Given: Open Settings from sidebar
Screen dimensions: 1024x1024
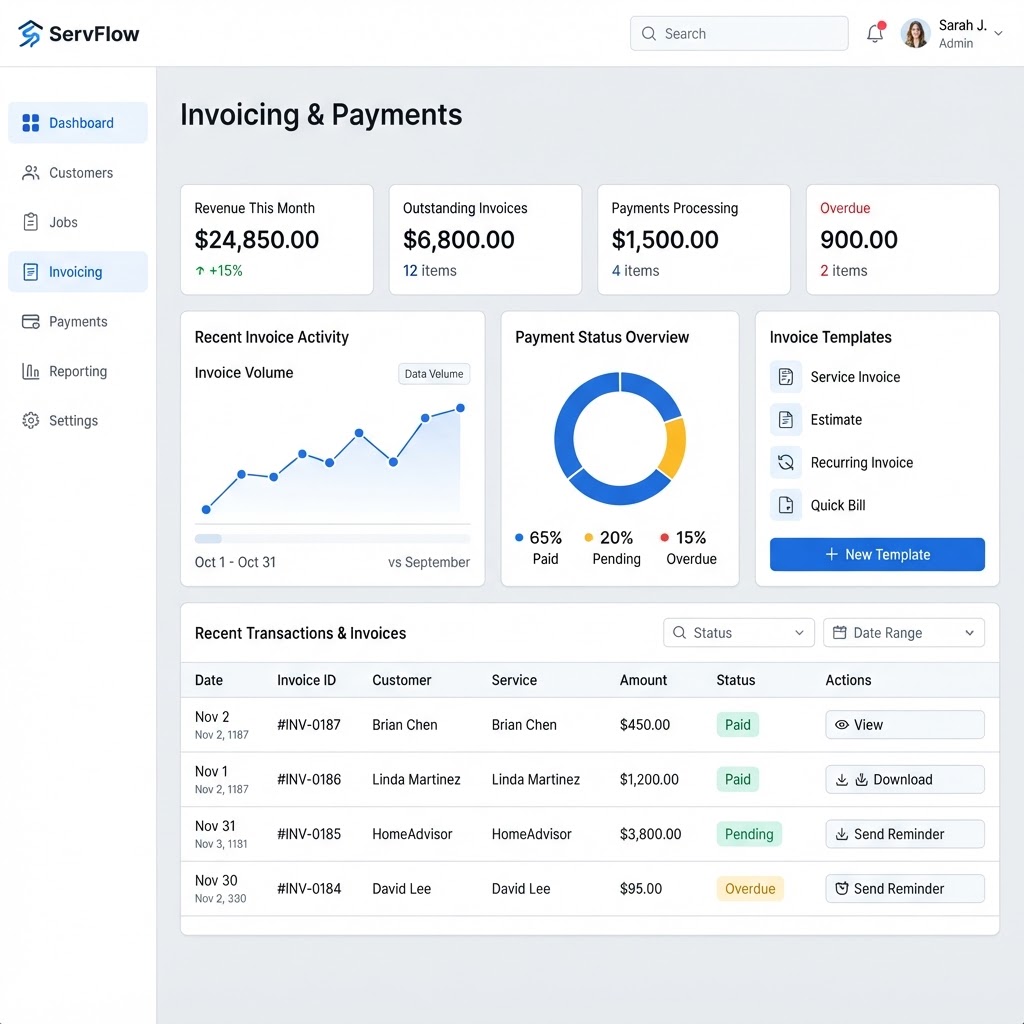Looking at the screenshot, I should click(x=78, y=421).
